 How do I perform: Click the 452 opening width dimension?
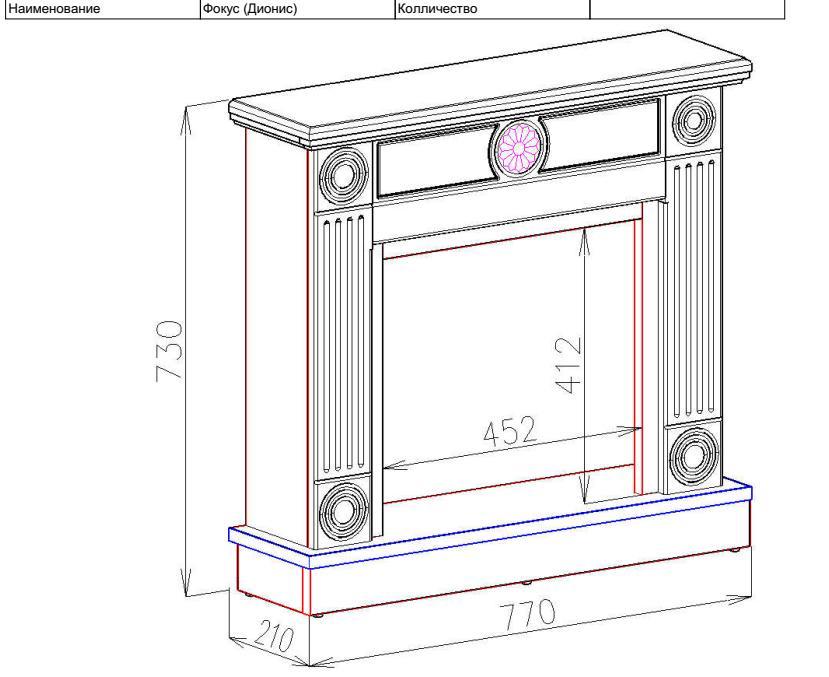pos(510,433)
